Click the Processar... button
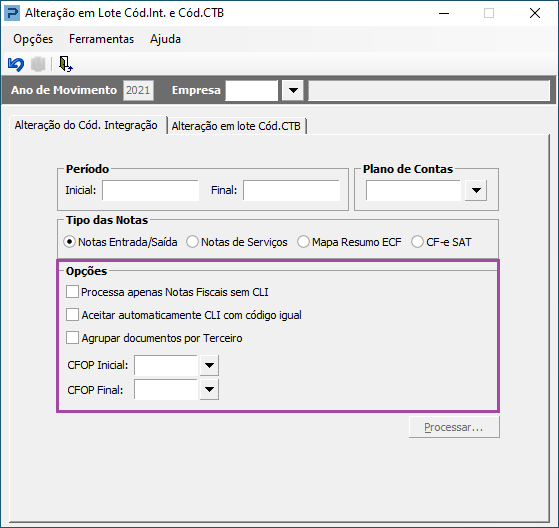 click(454, 427)
